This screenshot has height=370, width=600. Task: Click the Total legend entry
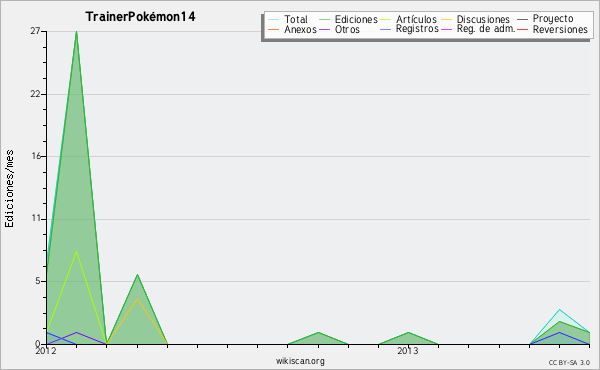click(x=296, y=19)
